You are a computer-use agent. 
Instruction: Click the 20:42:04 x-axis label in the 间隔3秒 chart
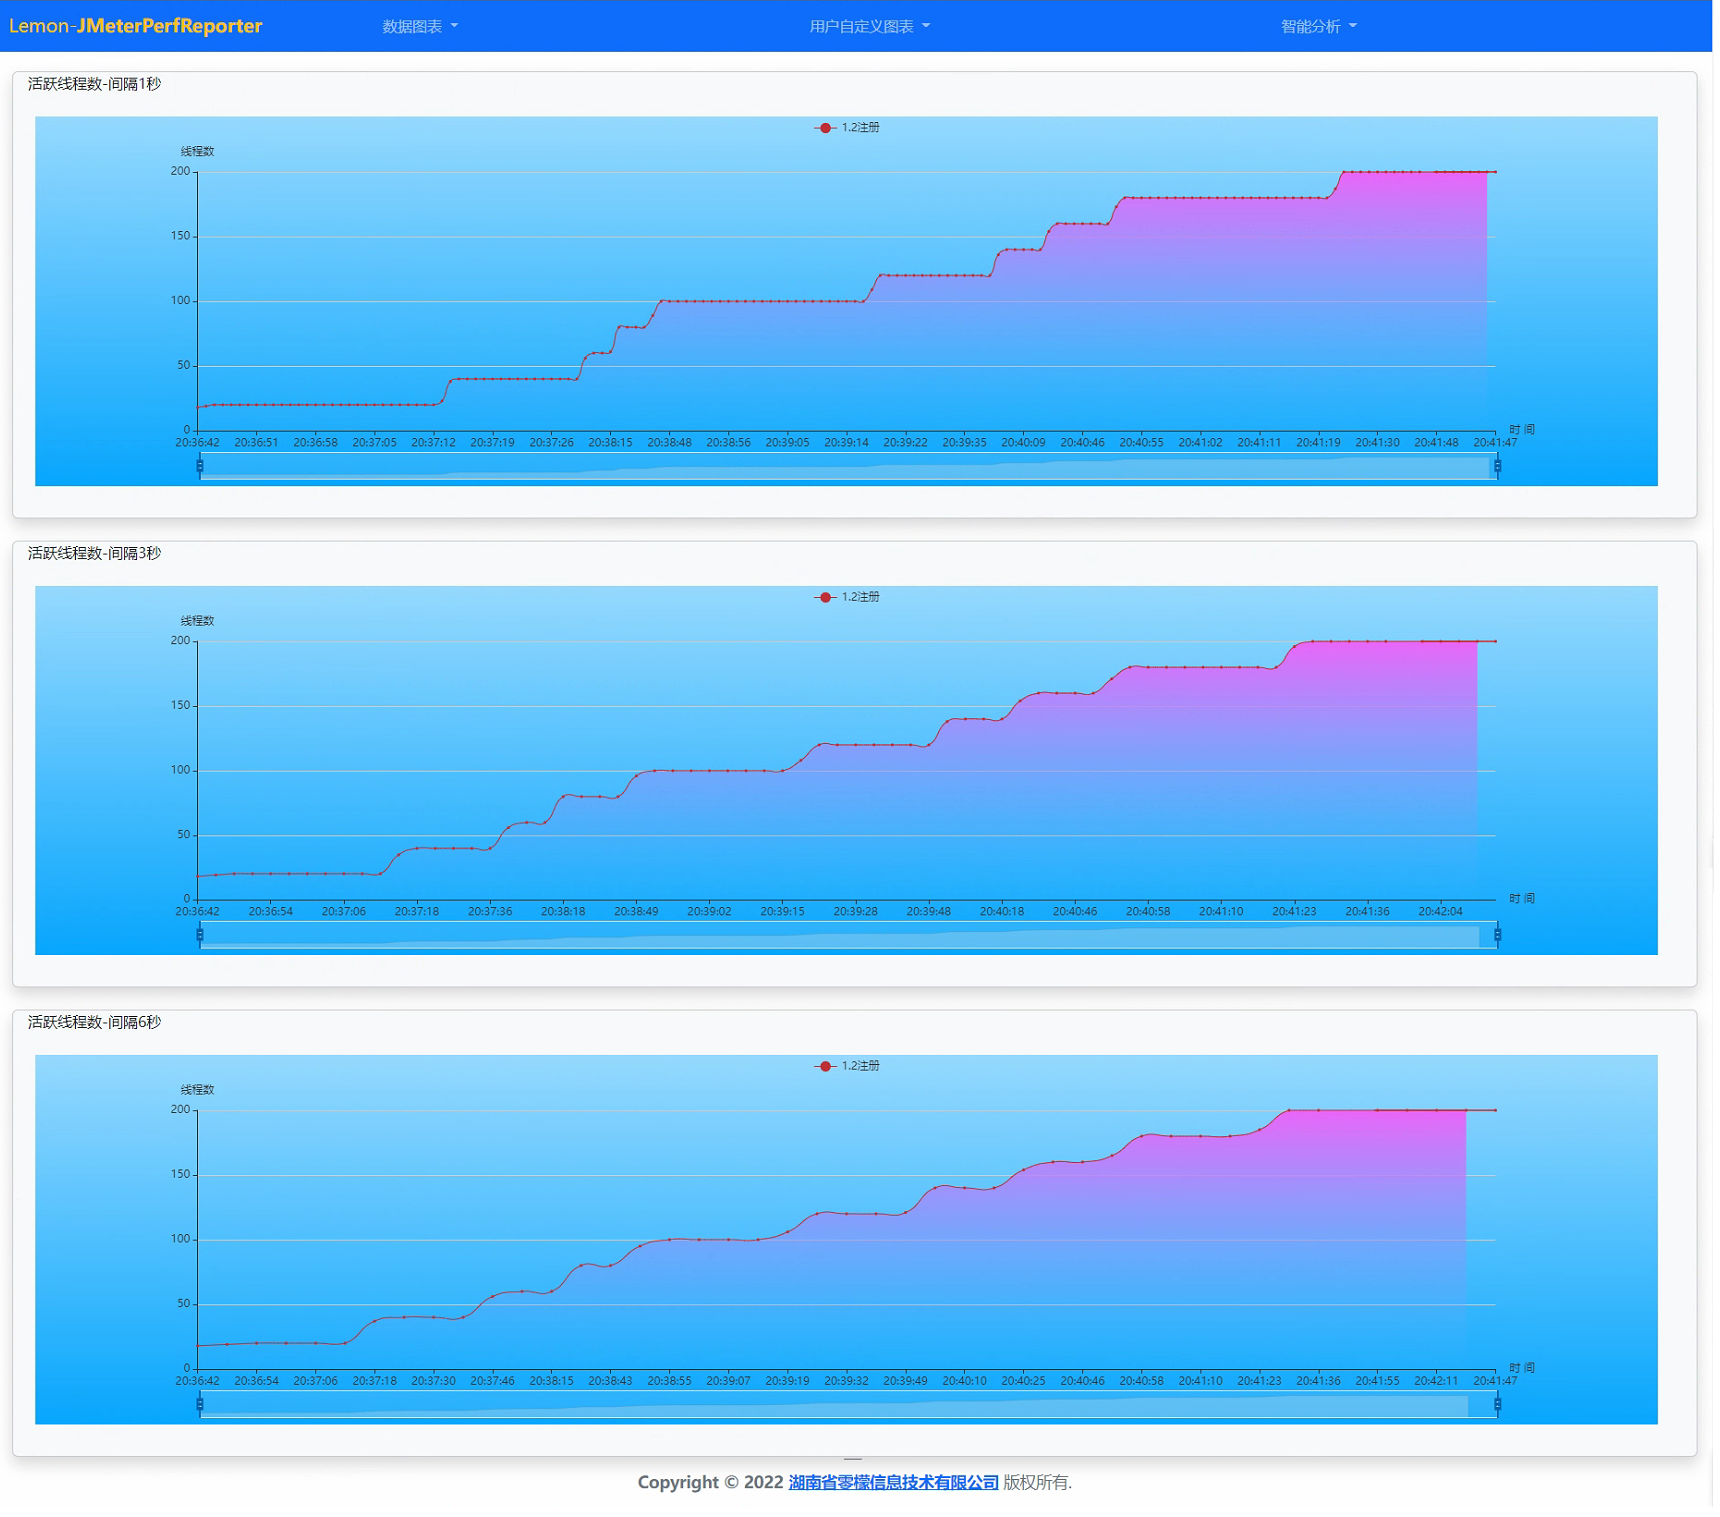point(1440,911)
